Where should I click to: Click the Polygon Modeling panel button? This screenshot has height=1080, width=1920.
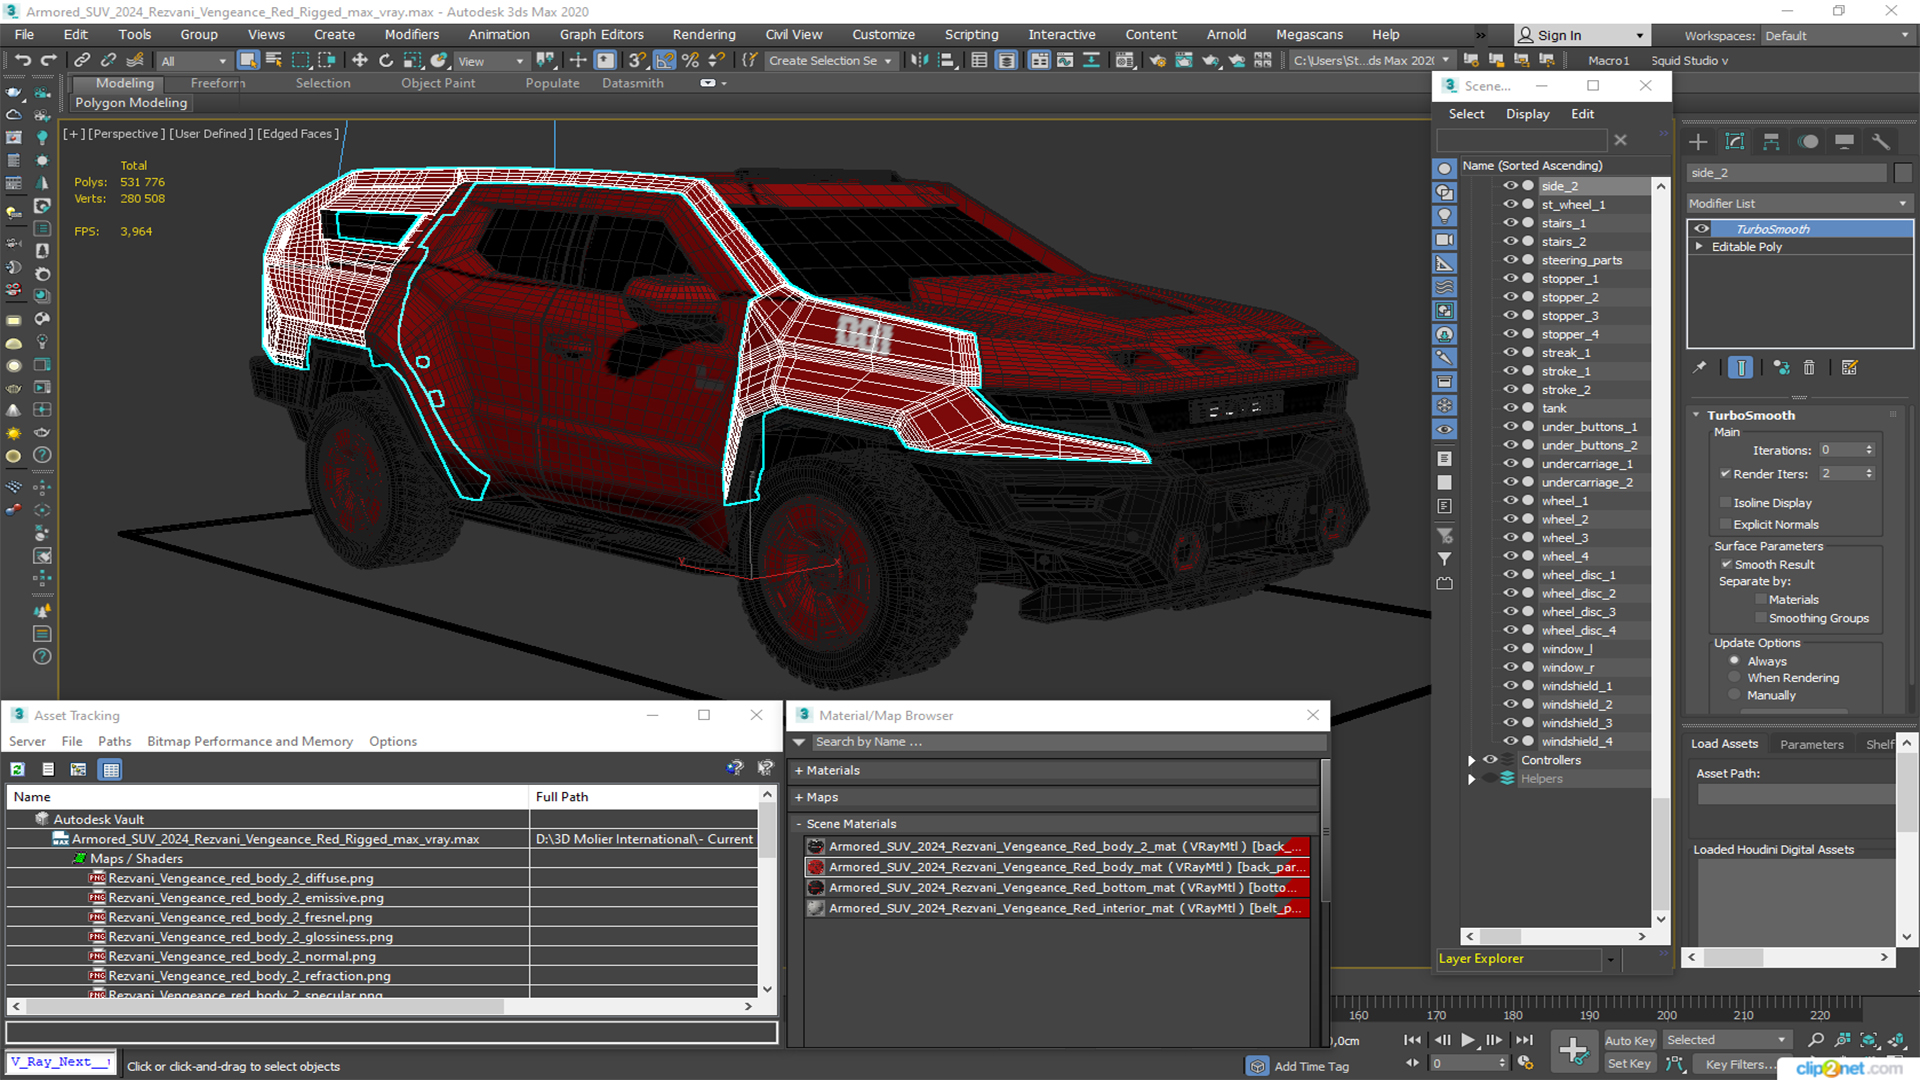[131, 102]
